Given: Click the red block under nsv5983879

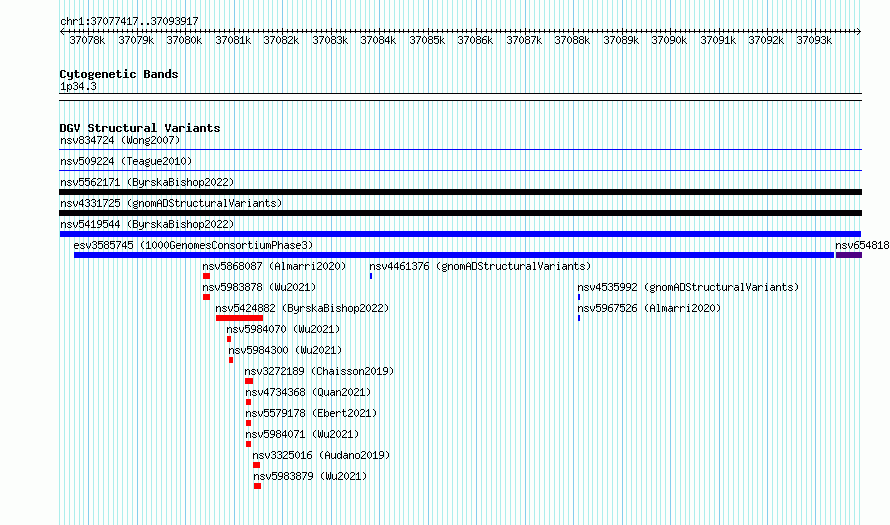Looking at the screenshot, I should 258,486.
